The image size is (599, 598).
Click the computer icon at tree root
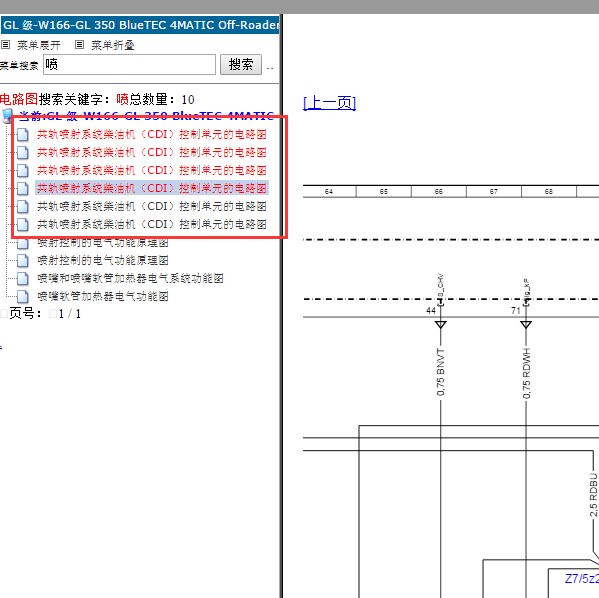[x=7, y=116]
